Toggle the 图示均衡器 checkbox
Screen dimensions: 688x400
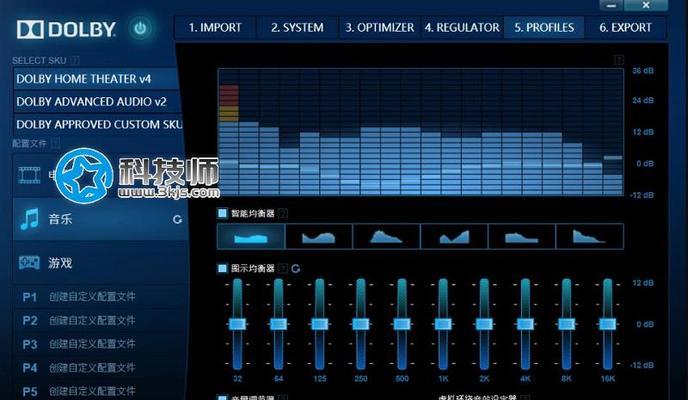pos(222,268)
